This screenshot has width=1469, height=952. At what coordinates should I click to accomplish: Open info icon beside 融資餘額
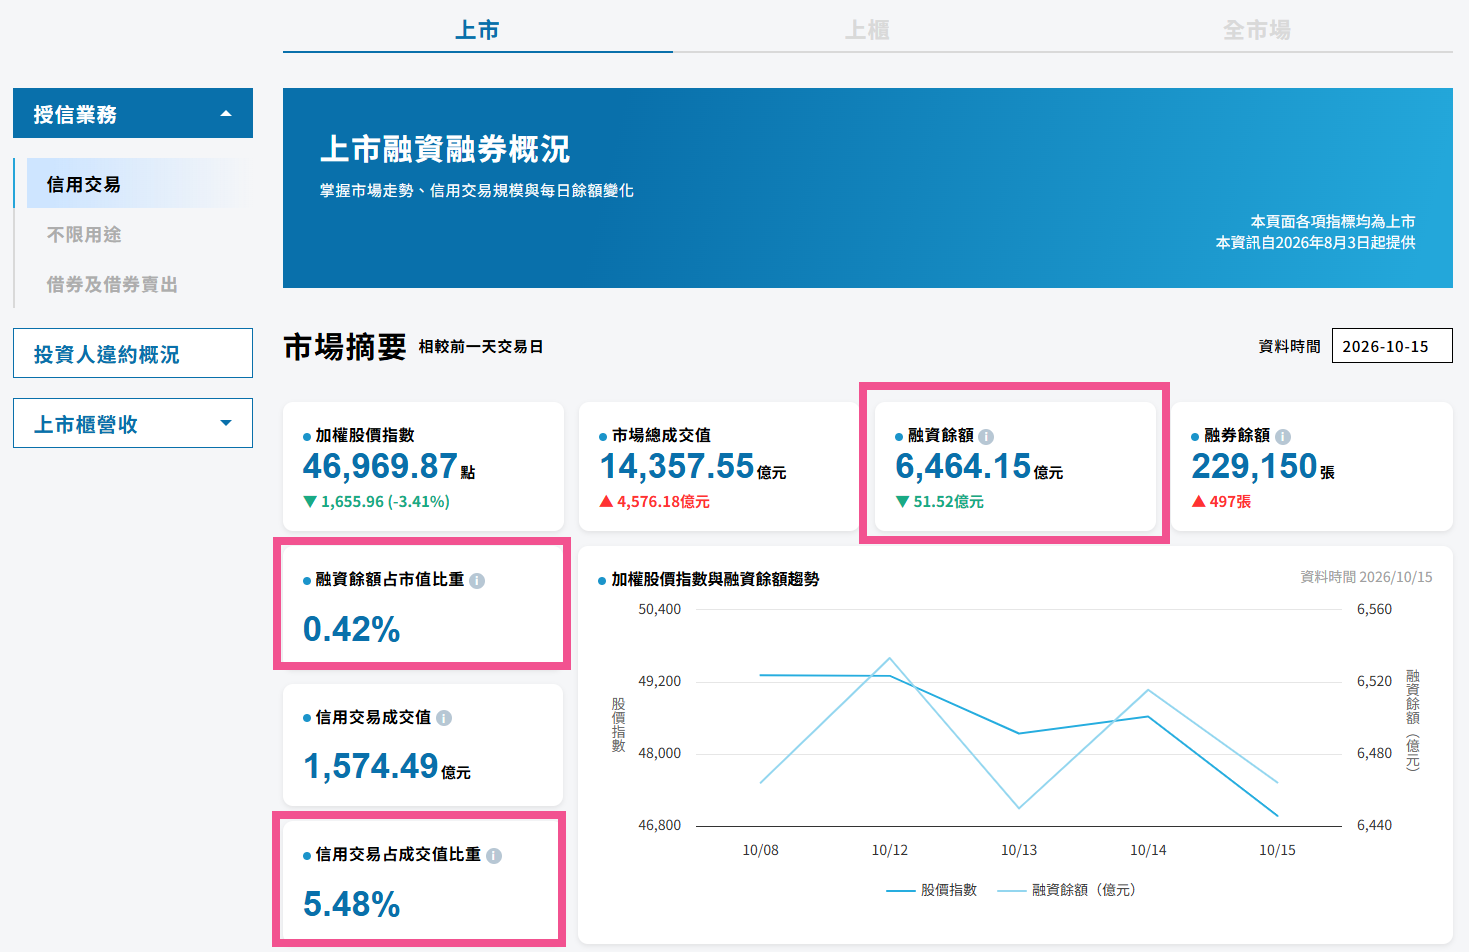(986, 436)
